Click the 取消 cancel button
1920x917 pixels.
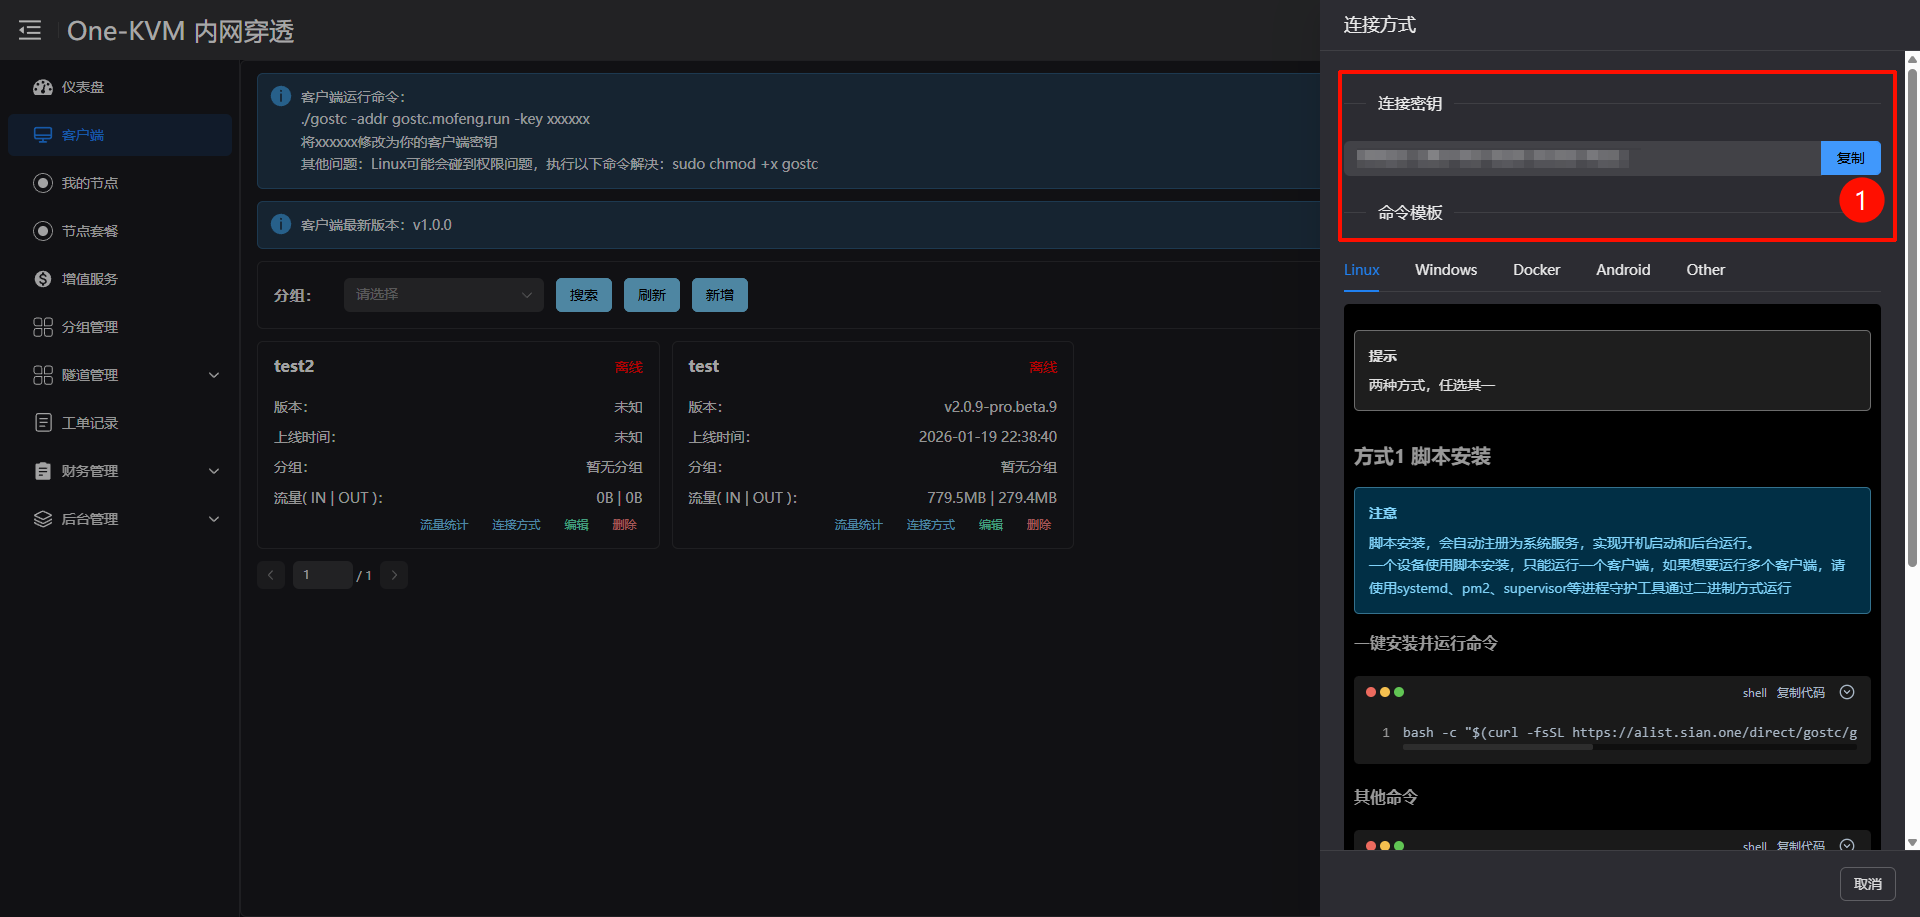tap(1867, 884)
